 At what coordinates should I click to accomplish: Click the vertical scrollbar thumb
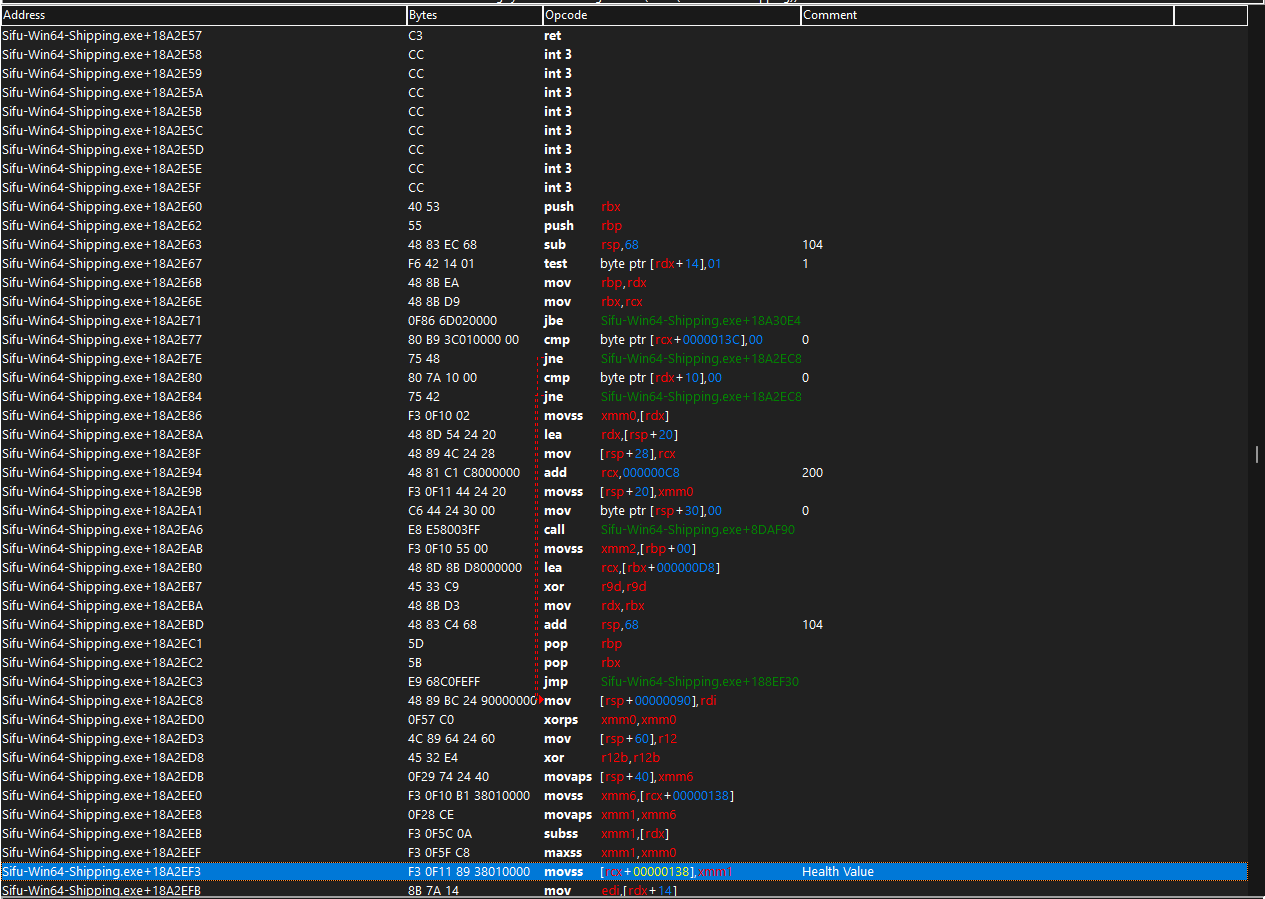(x=1255, y=453)
